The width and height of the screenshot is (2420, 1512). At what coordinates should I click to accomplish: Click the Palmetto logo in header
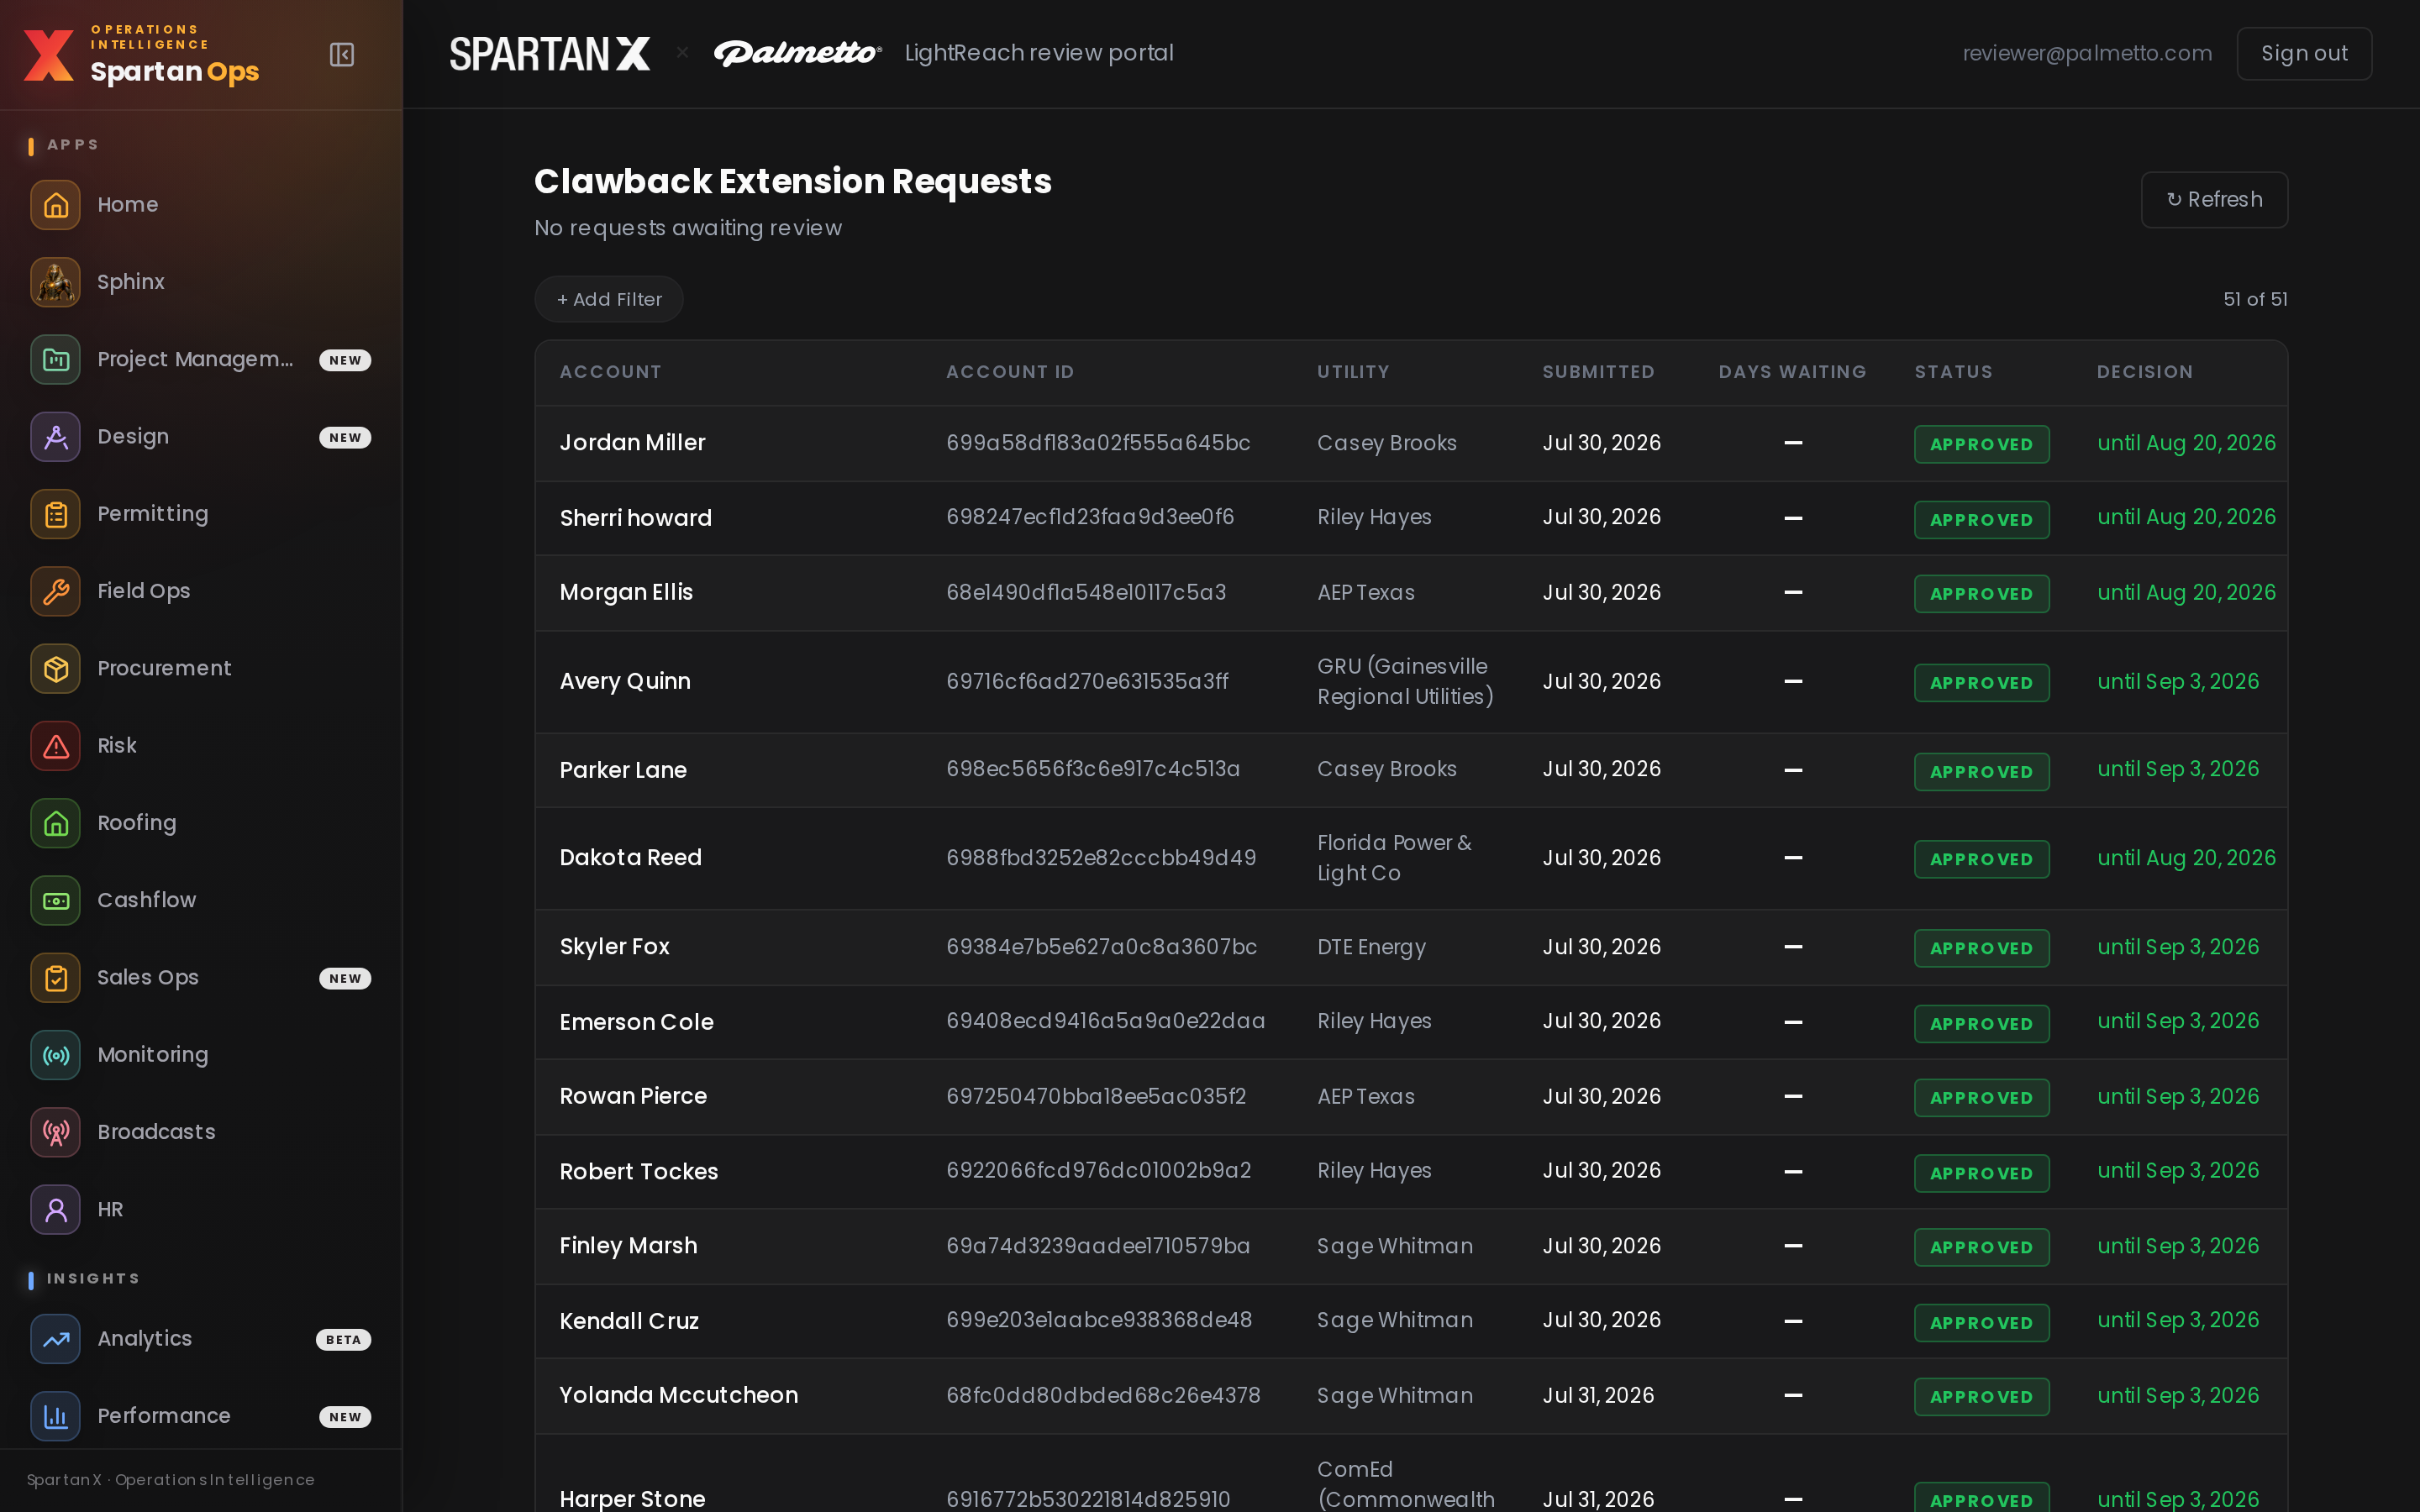(797, 53)
